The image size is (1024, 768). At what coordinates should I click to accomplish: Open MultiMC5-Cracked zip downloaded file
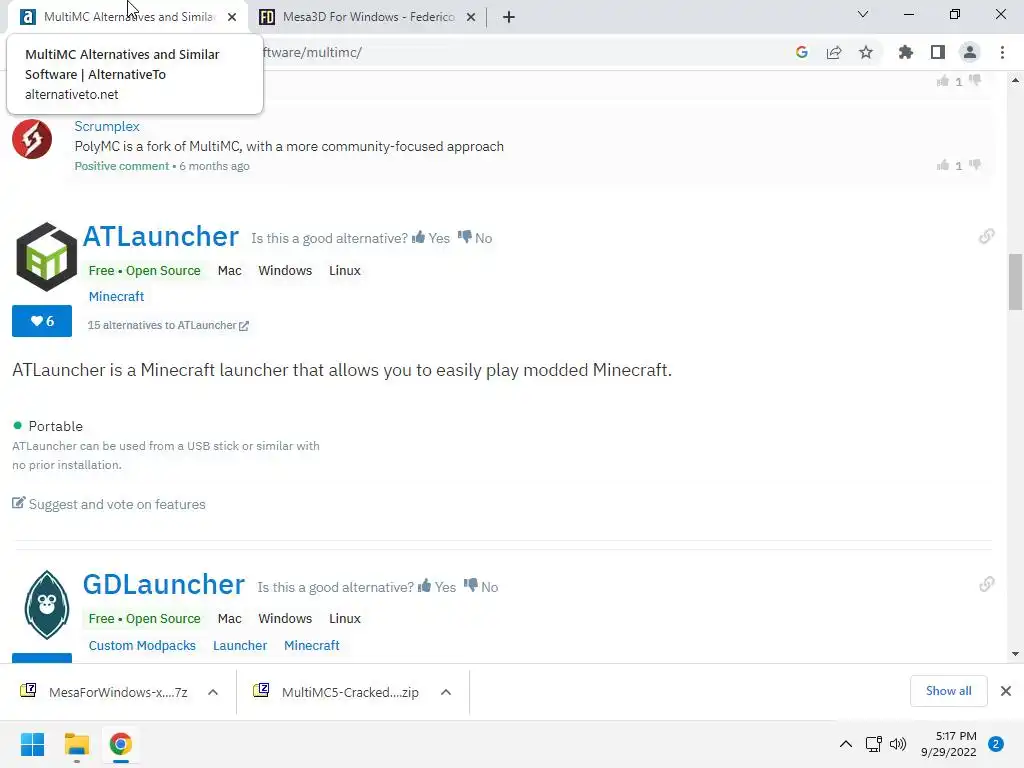point(338,692)
